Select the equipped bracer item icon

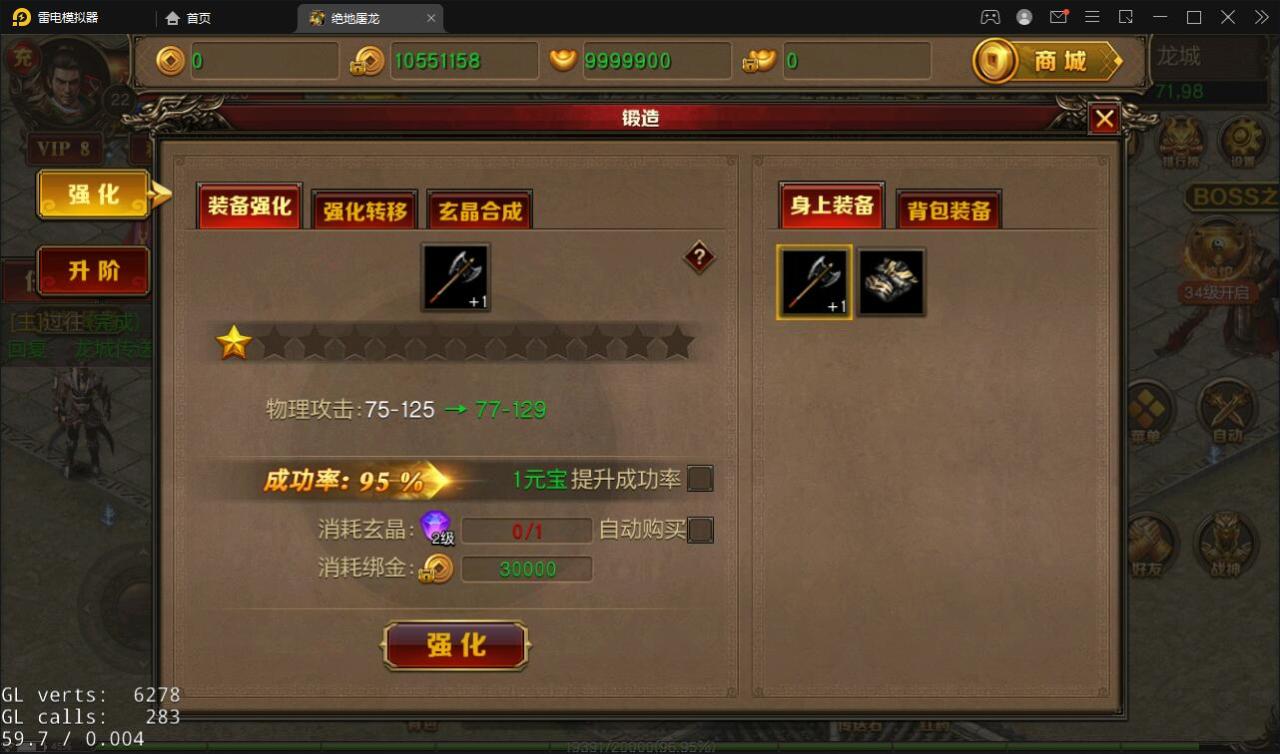891,282
